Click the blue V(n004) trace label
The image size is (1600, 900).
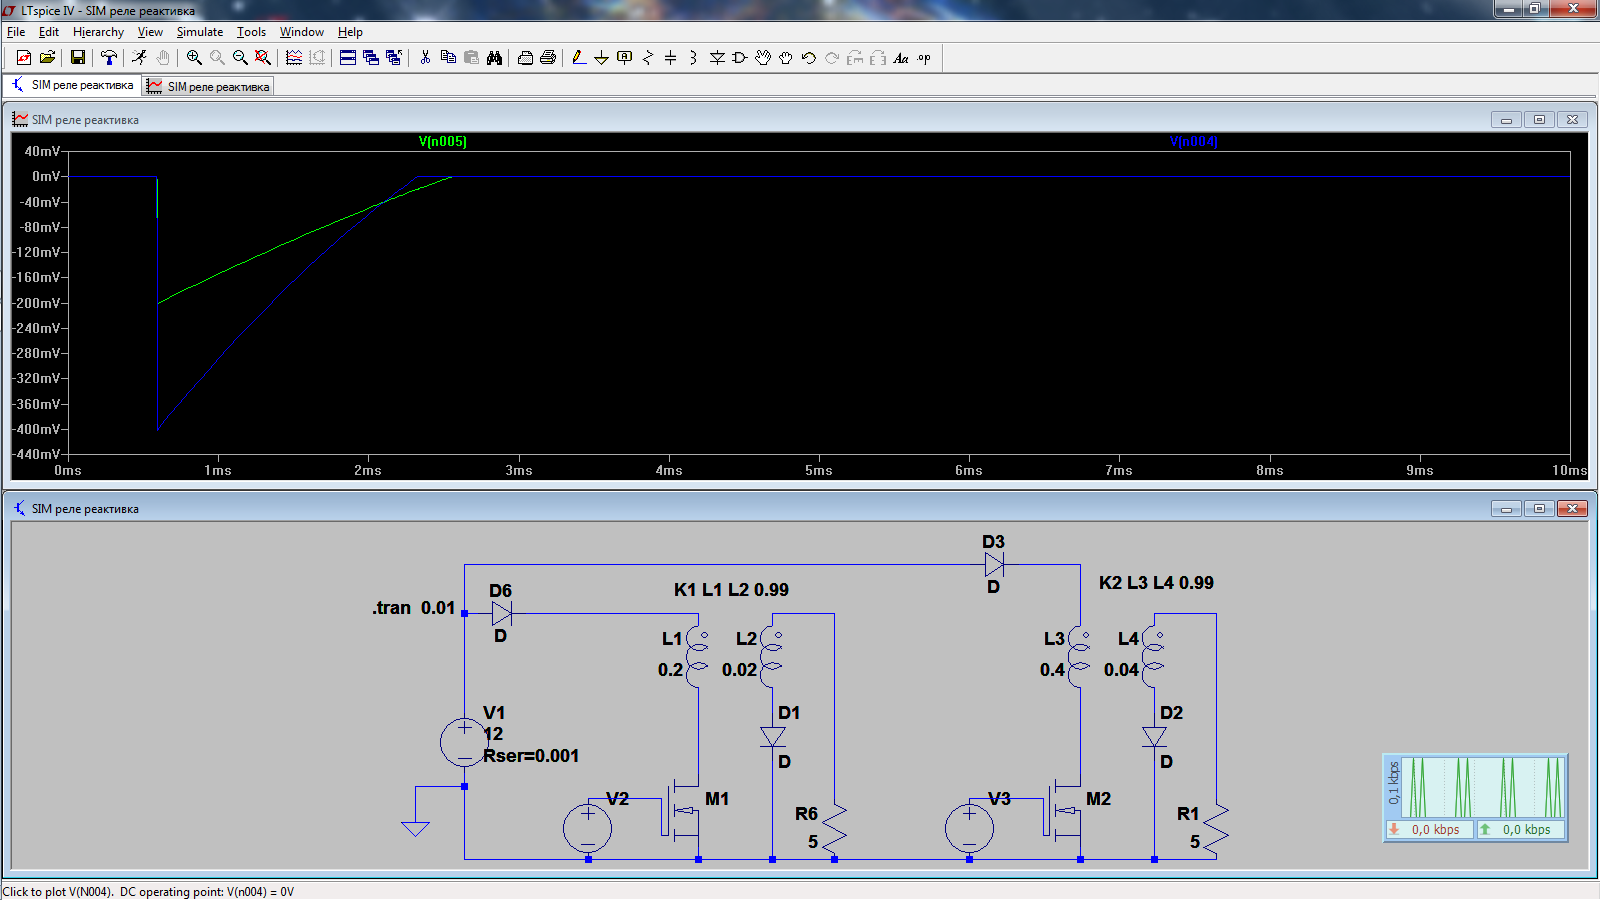pyautogui.click(x=1193, y=141)
